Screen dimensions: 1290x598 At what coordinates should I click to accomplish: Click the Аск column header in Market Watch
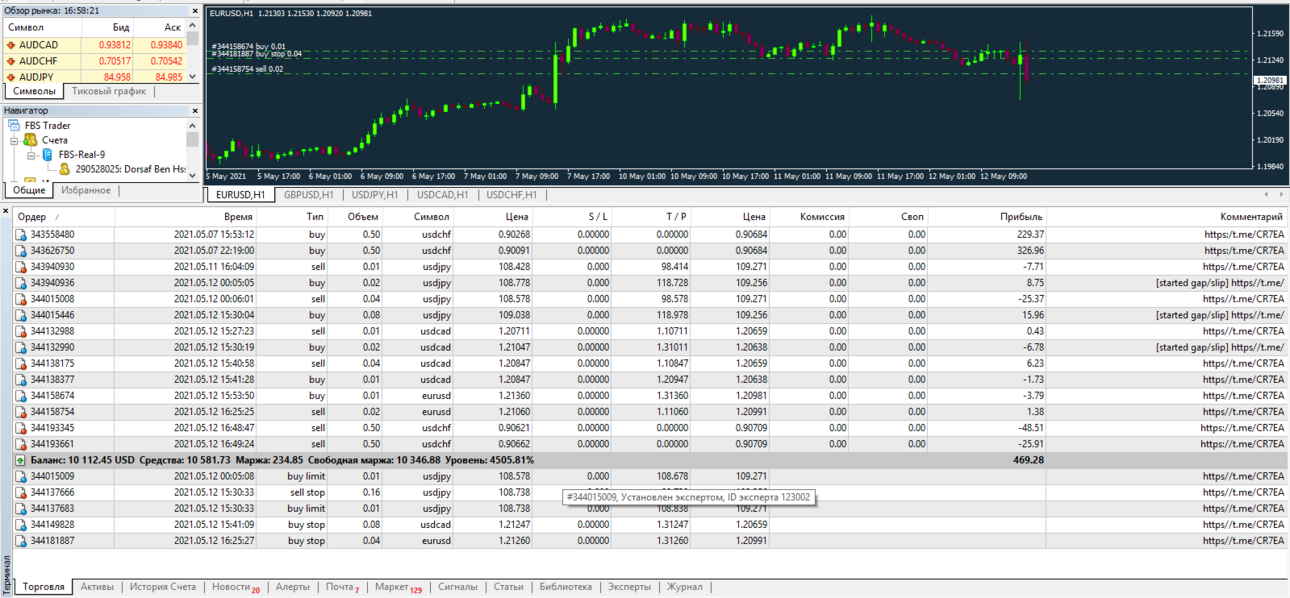pos(161,27)
